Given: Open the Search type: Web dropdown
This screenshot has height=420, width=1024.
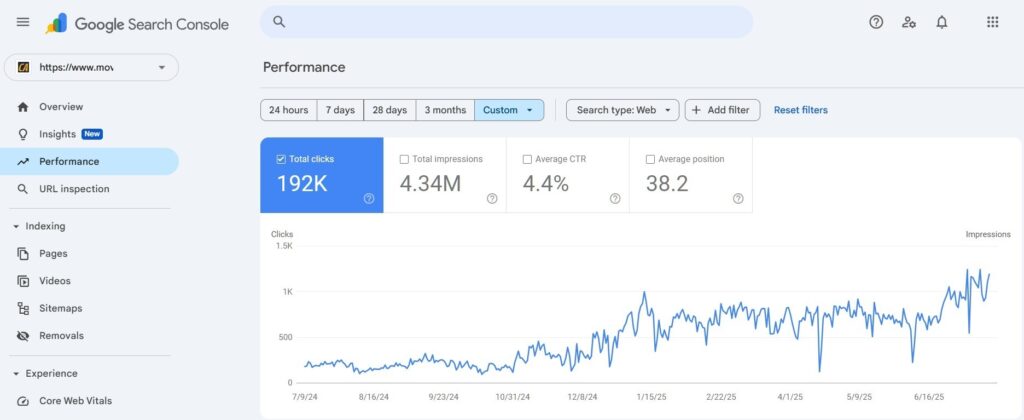Looking at the screenshot, I should pos(622,110).
